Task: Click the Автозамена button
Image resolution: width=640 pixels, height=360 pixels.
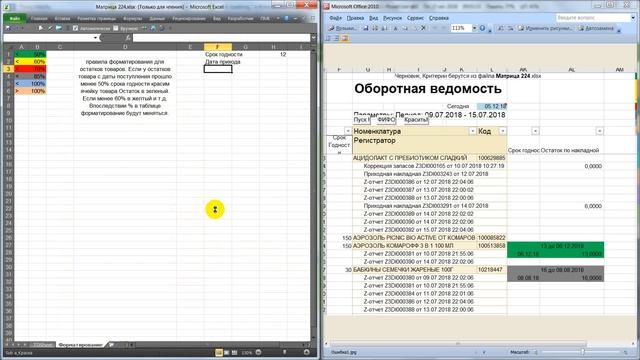Action: [x=596, y=28]
